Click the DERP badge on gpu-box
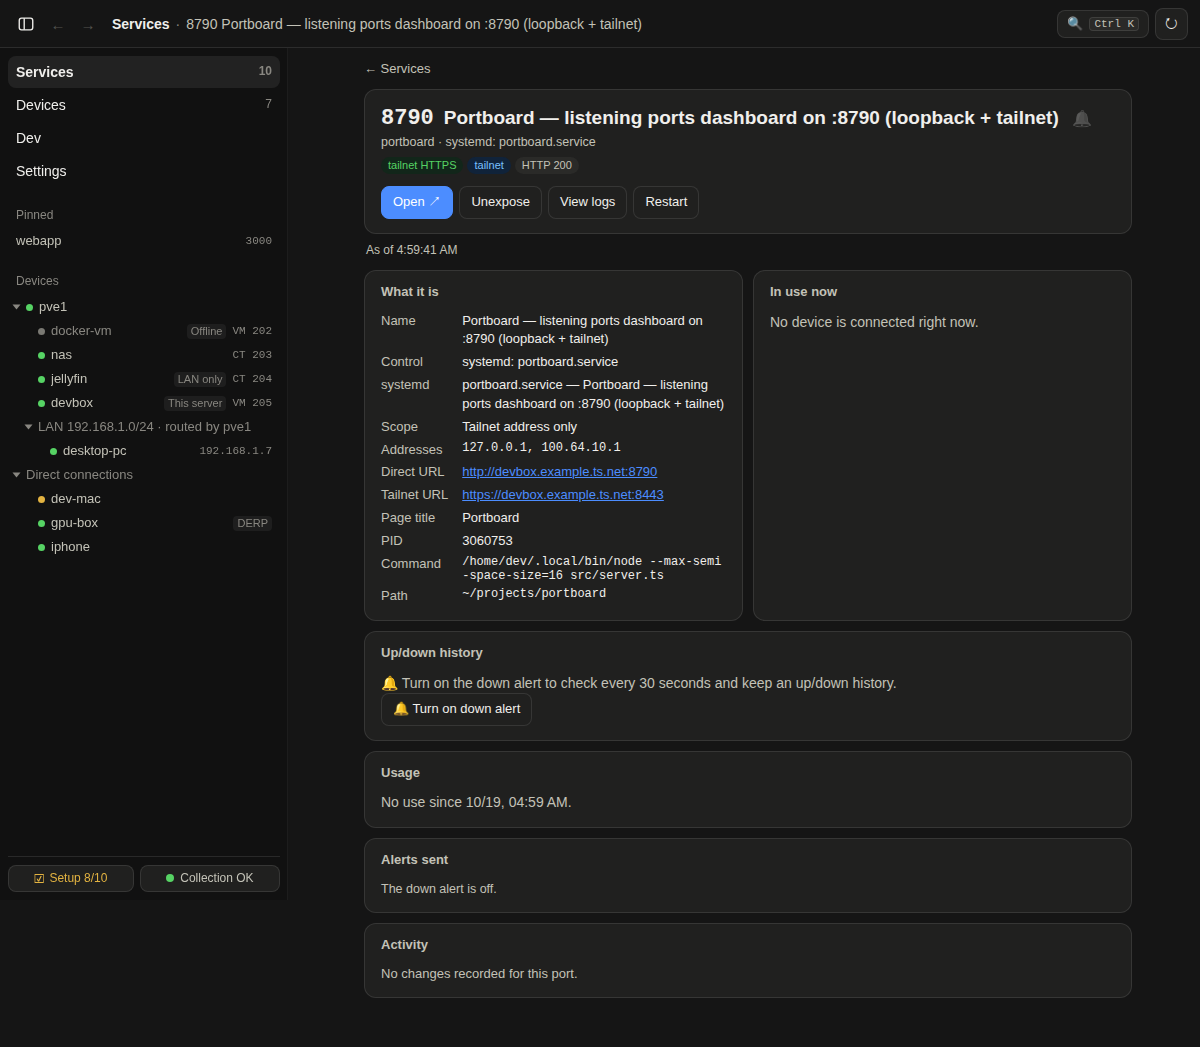The image size is (1200, 1047). pyautogui.click(x=252, y=523)
